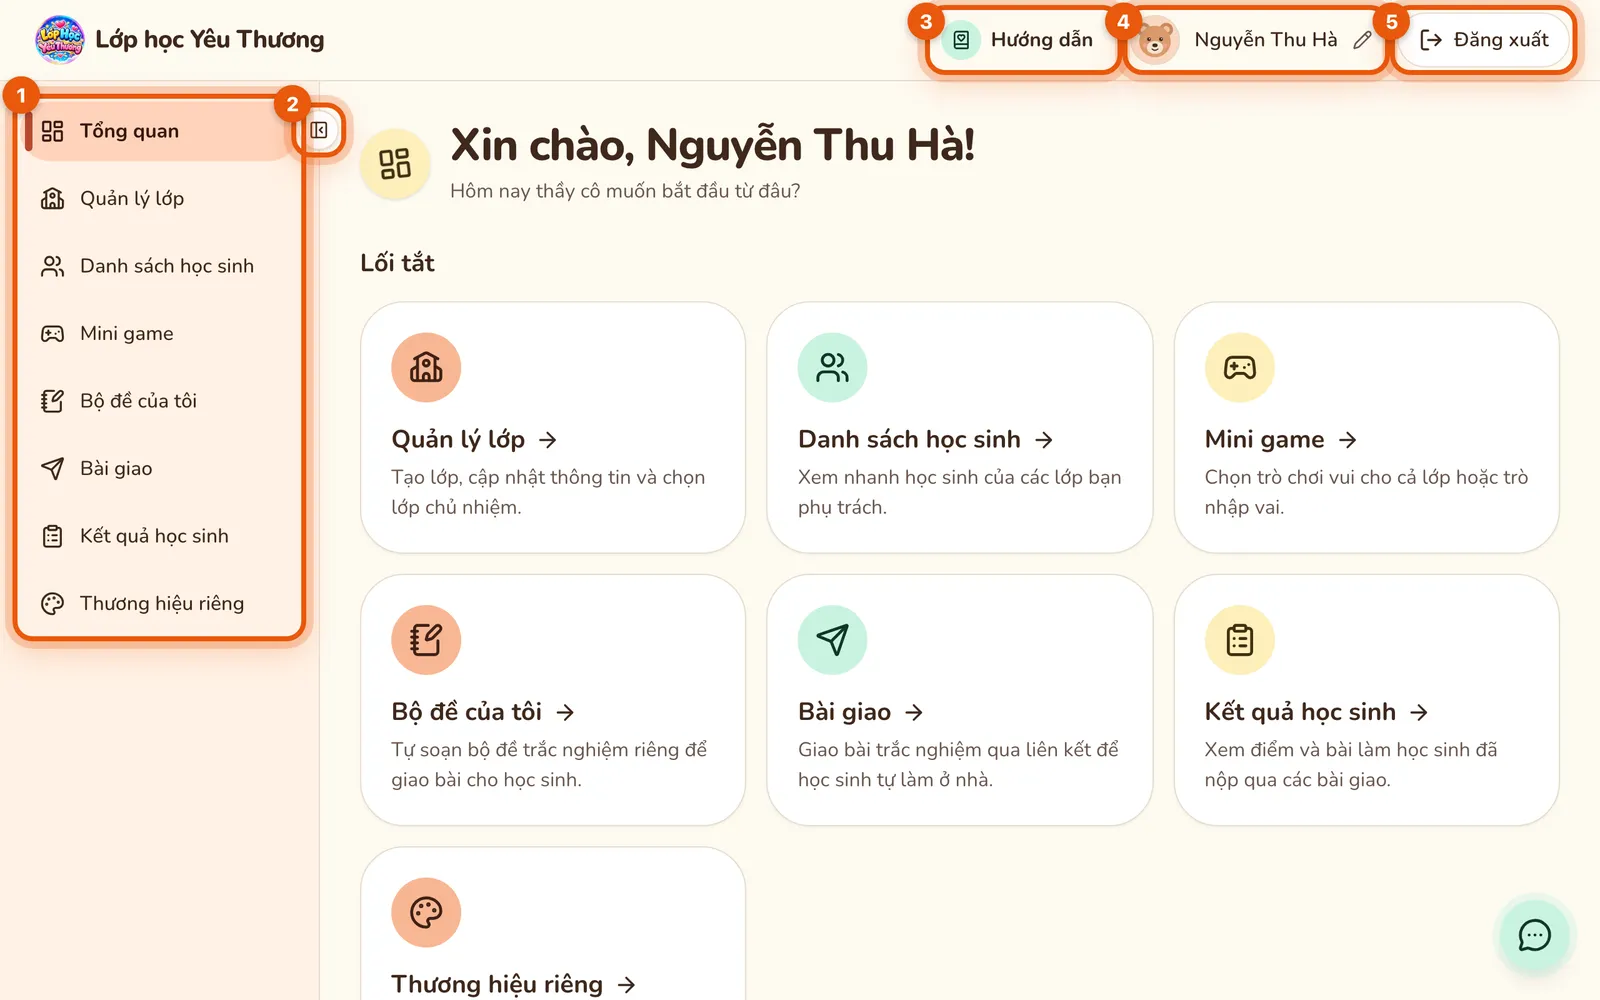The image size is (1600, 1000).
Task: Click text "Hôm nay thầy cô muốn bắt đầu từ đâu?"
Action: [625, 191]
